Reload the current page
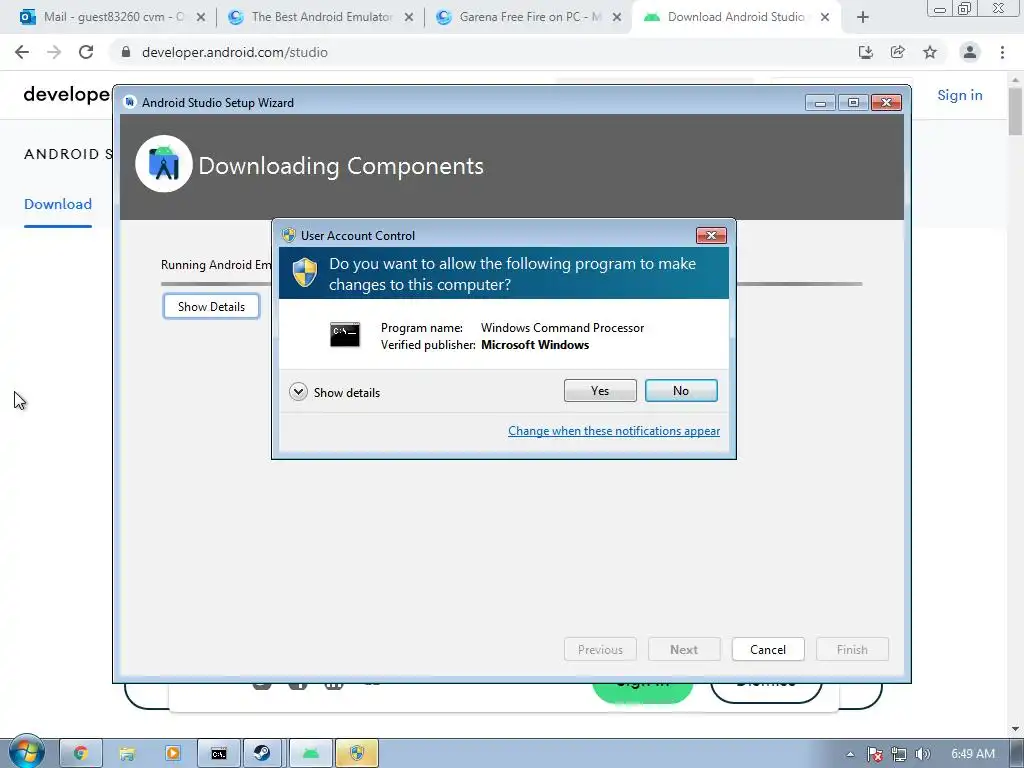The image size is (1024, 768). [86, 52]
